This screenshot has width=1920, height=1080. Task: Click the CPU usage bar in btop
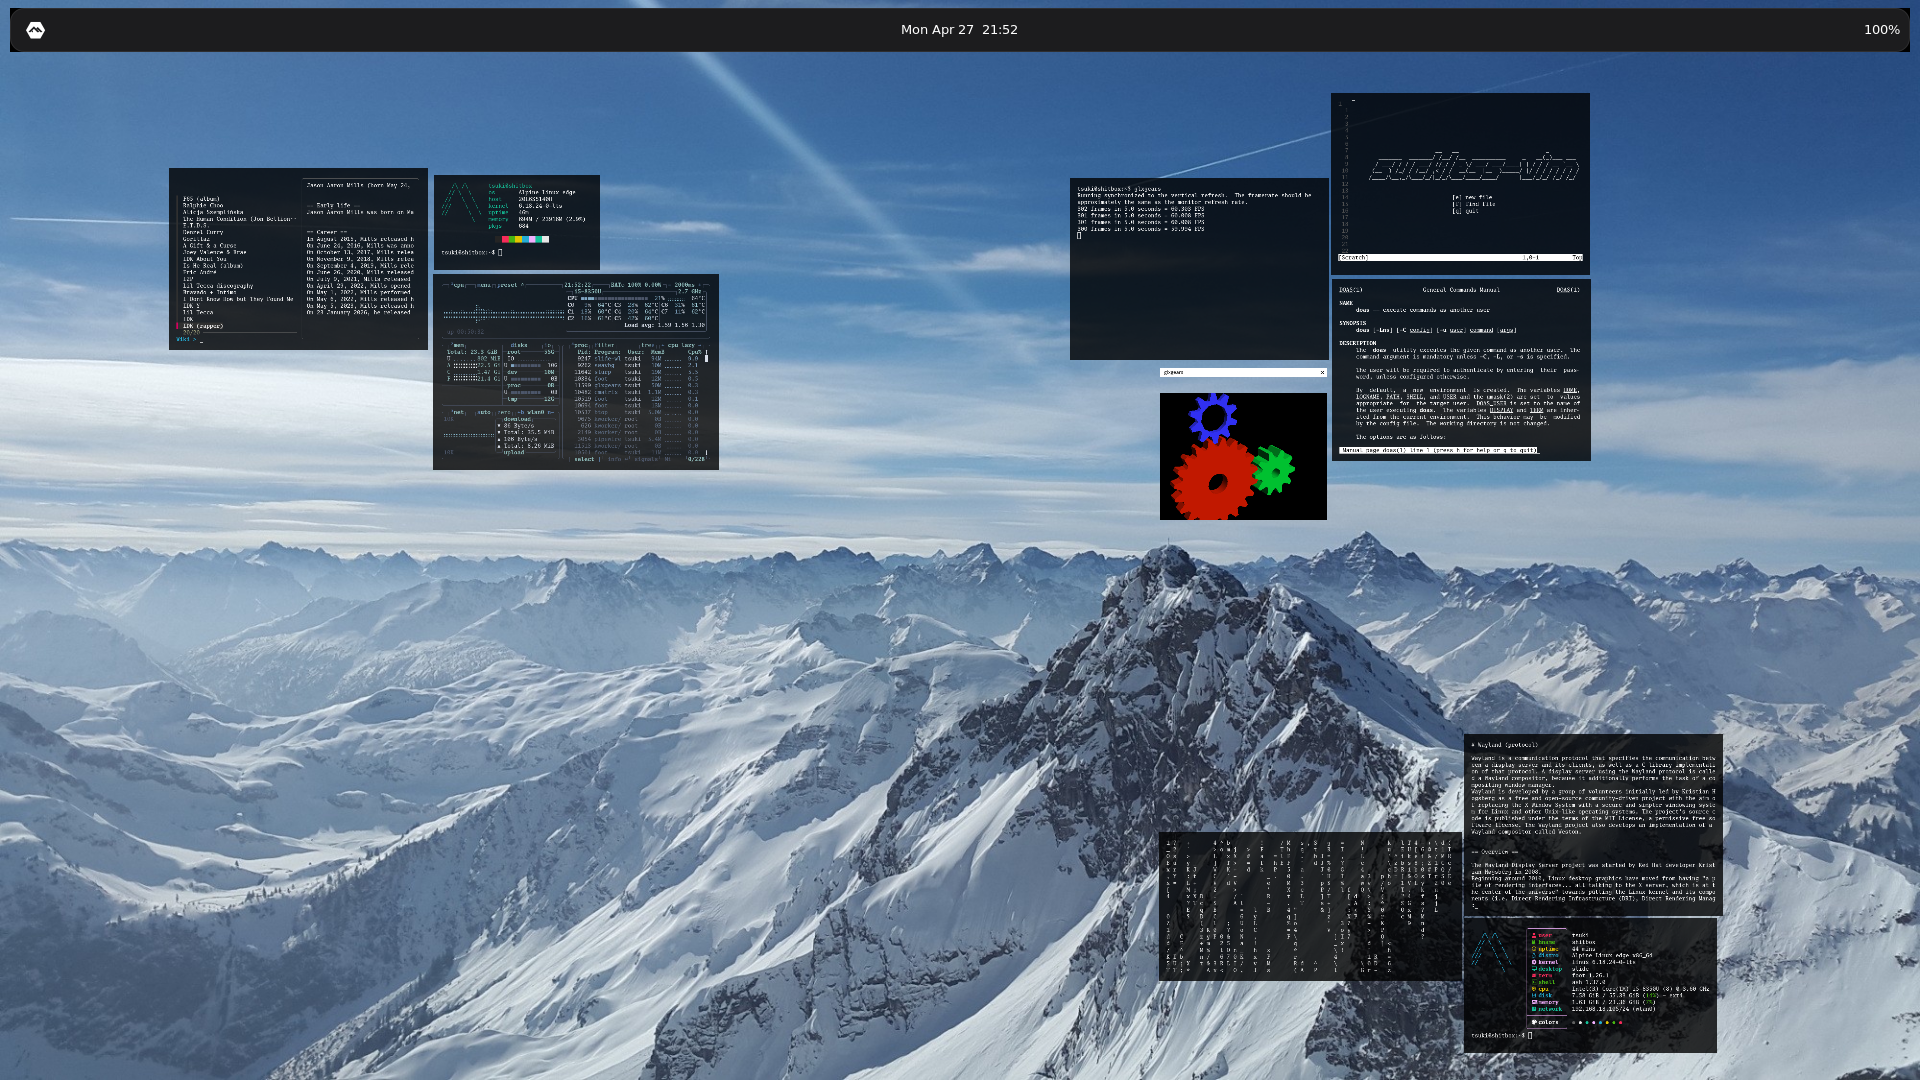614,298
